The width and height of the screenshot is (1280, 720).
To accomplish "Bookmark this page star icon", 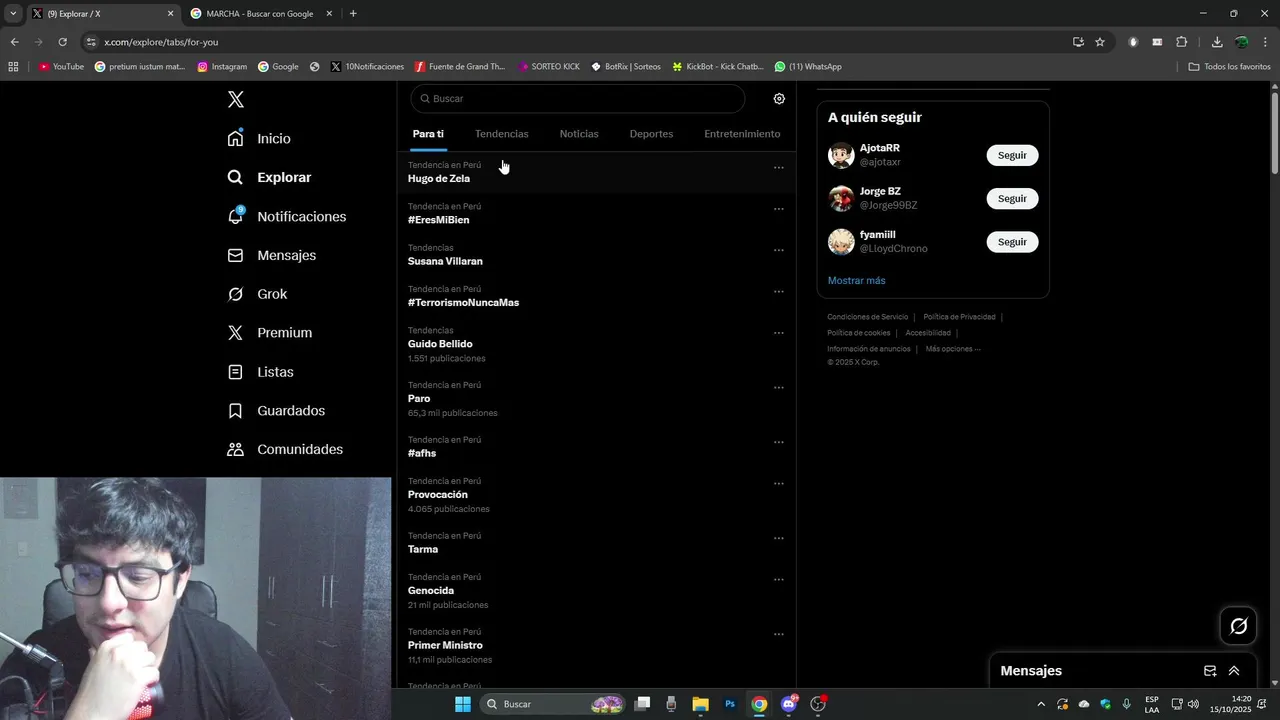I will coord(1100,42).
